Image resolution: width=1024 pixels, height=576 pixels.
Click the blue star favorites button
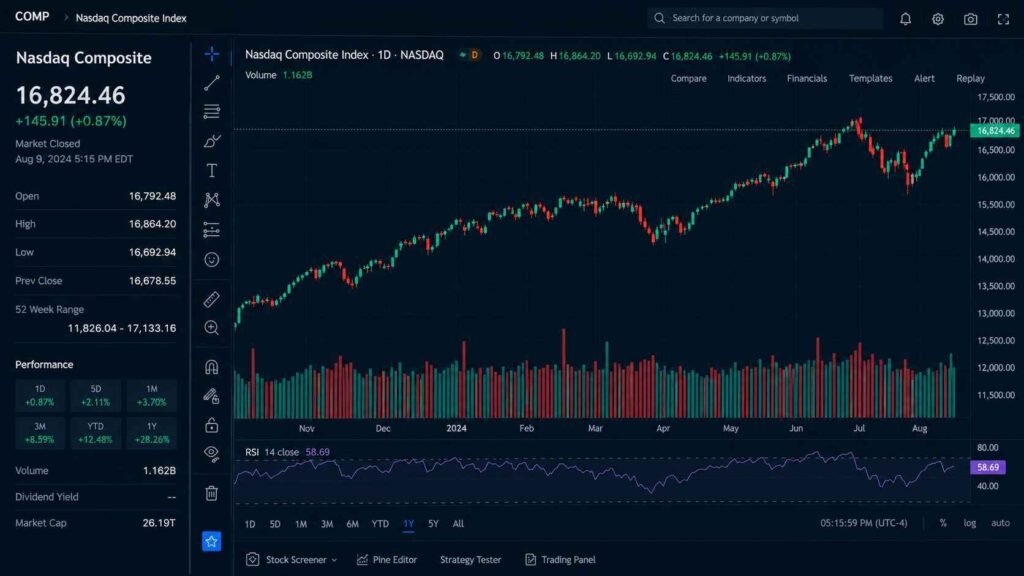(x=212, y=541)
